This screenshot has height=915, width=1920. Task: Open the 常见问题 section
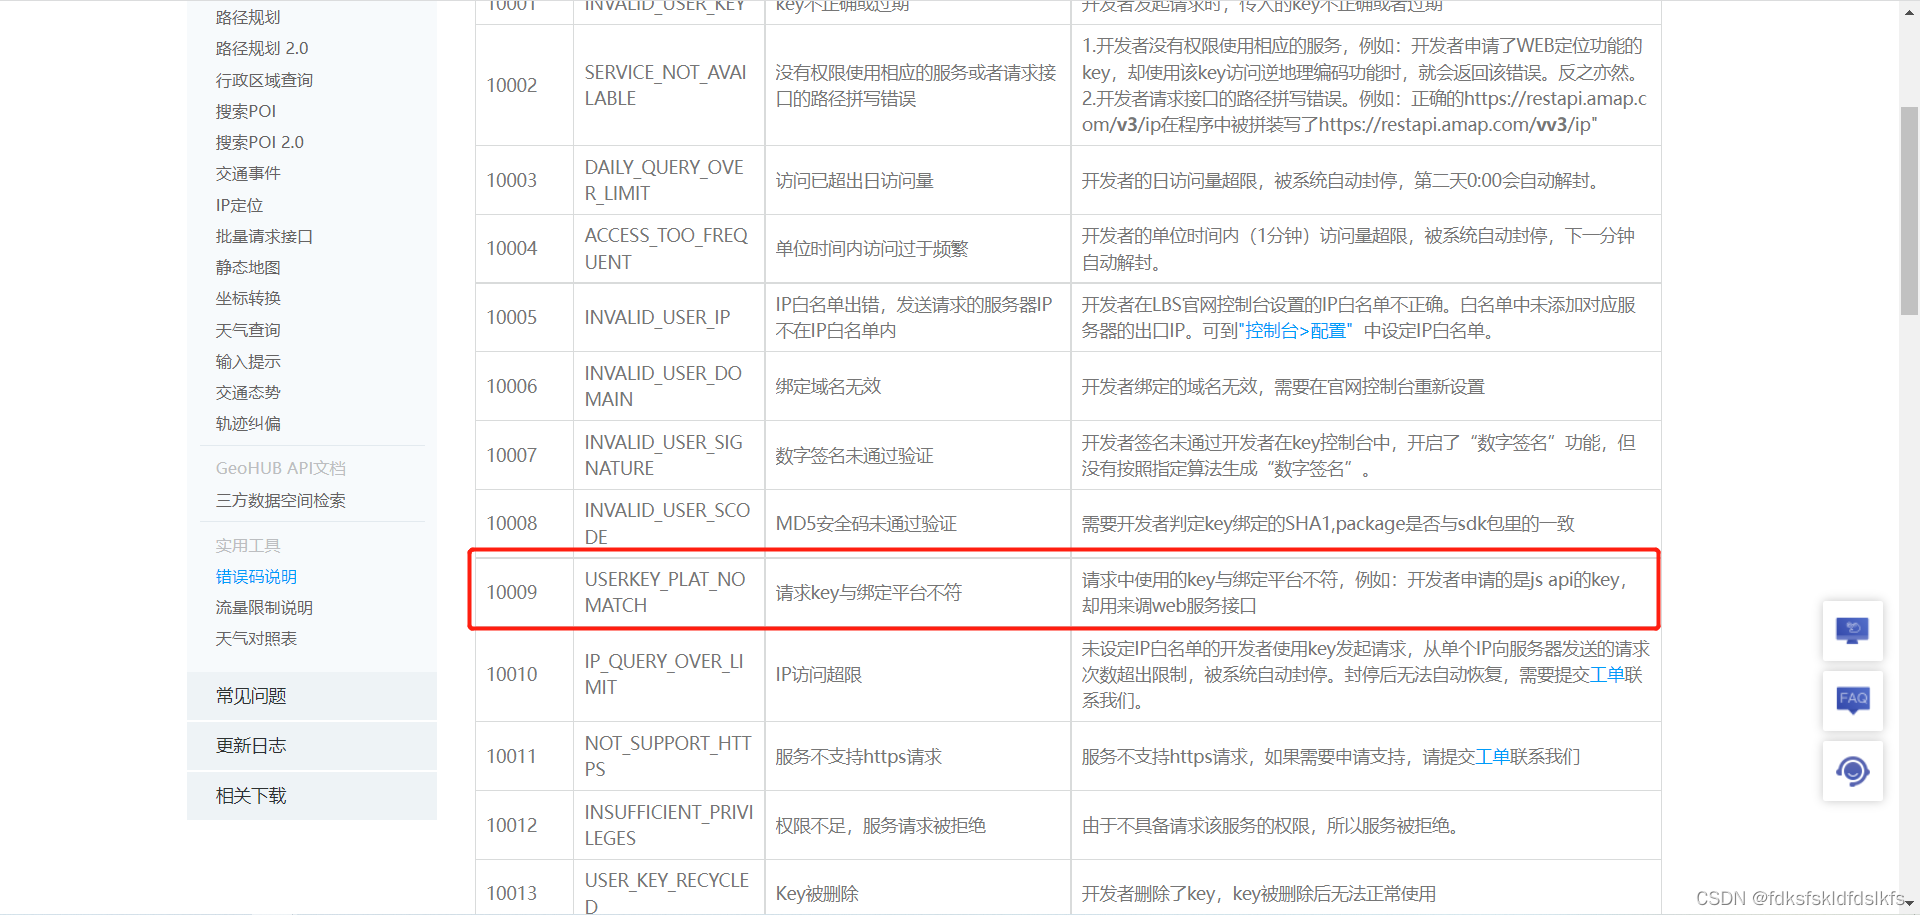click(249, 695)
